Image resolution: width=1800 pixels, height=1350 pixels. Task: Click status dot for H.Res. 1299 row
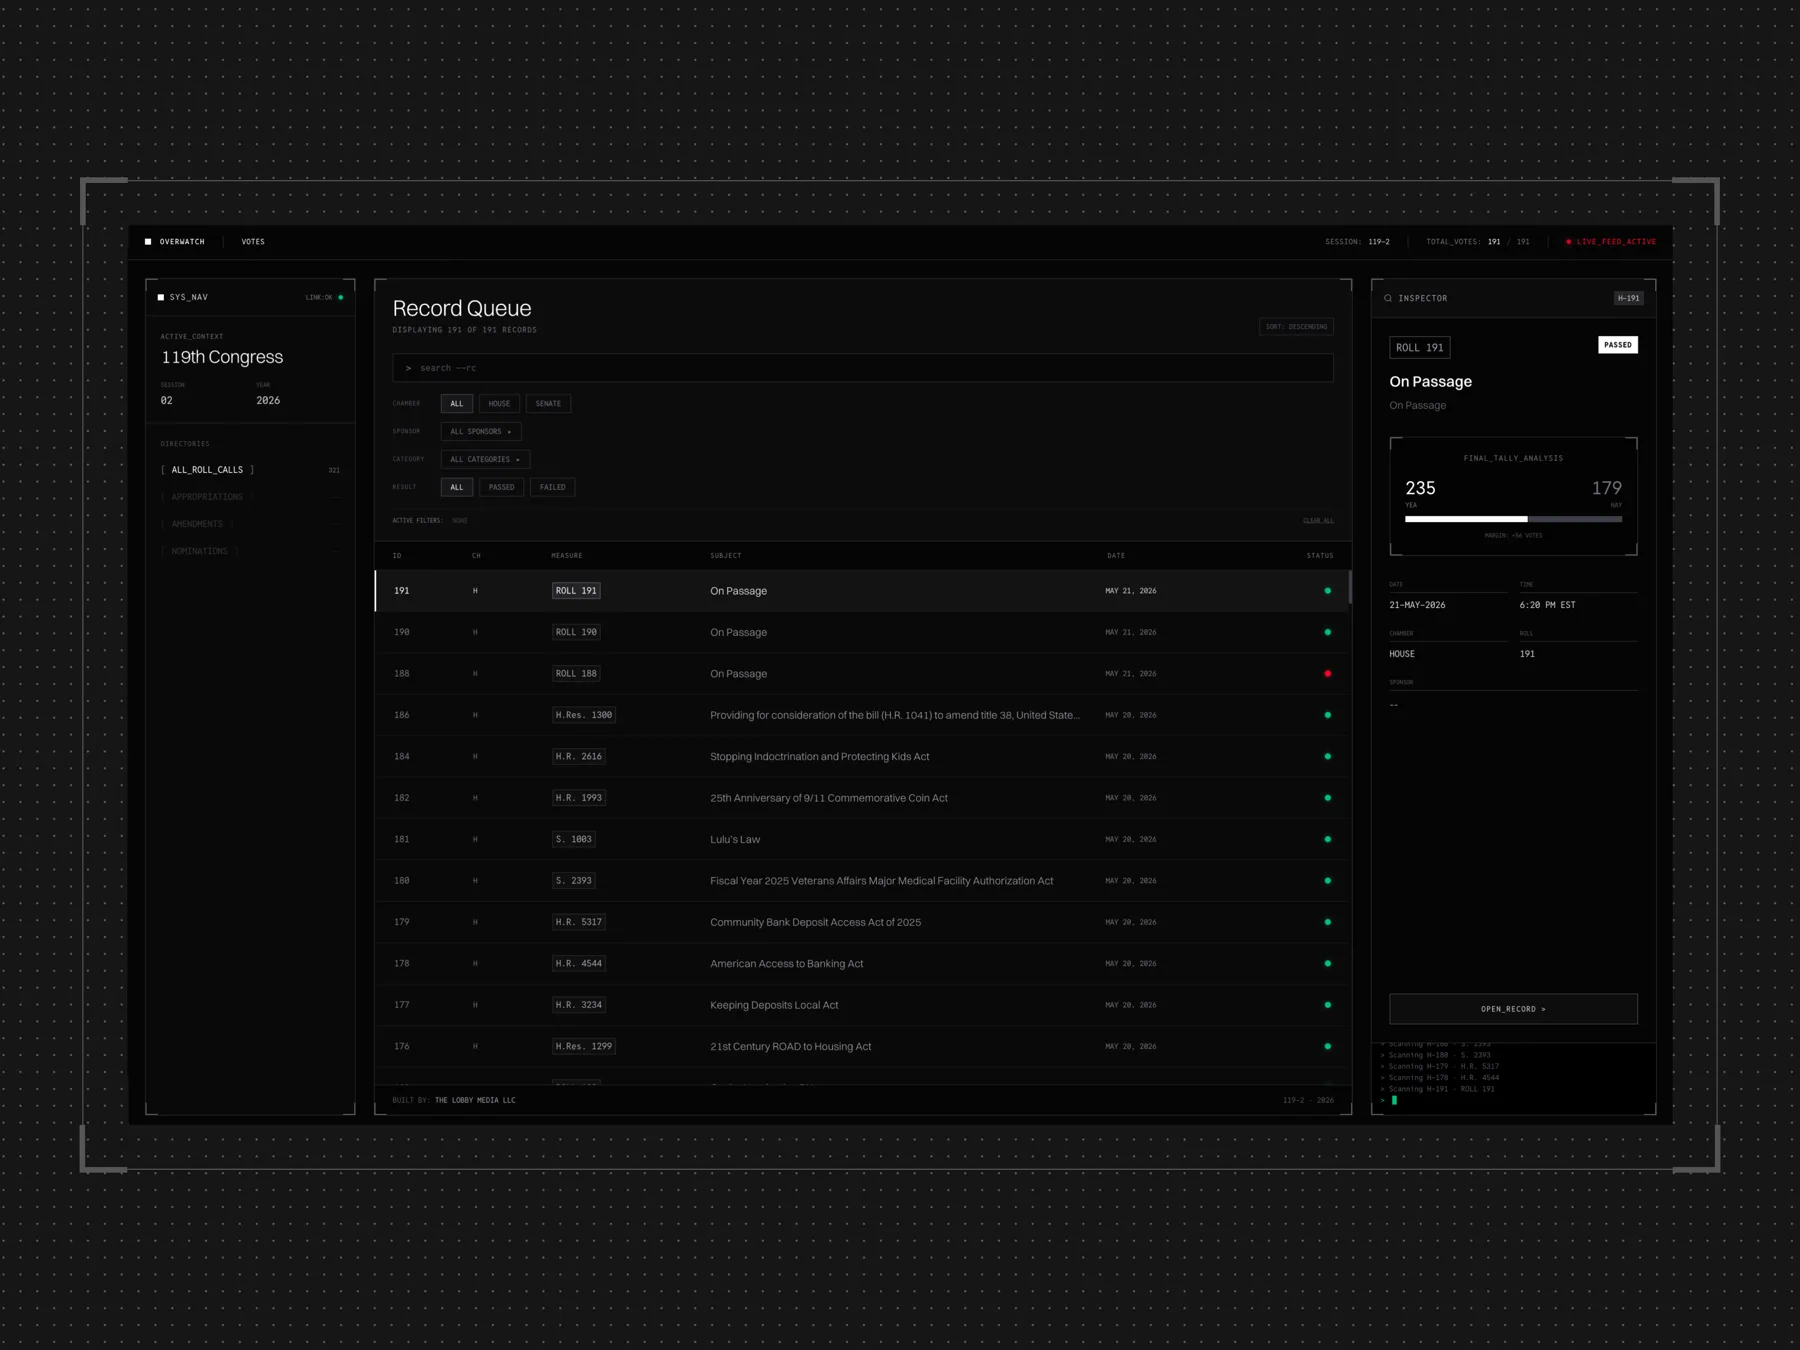1328,1047
